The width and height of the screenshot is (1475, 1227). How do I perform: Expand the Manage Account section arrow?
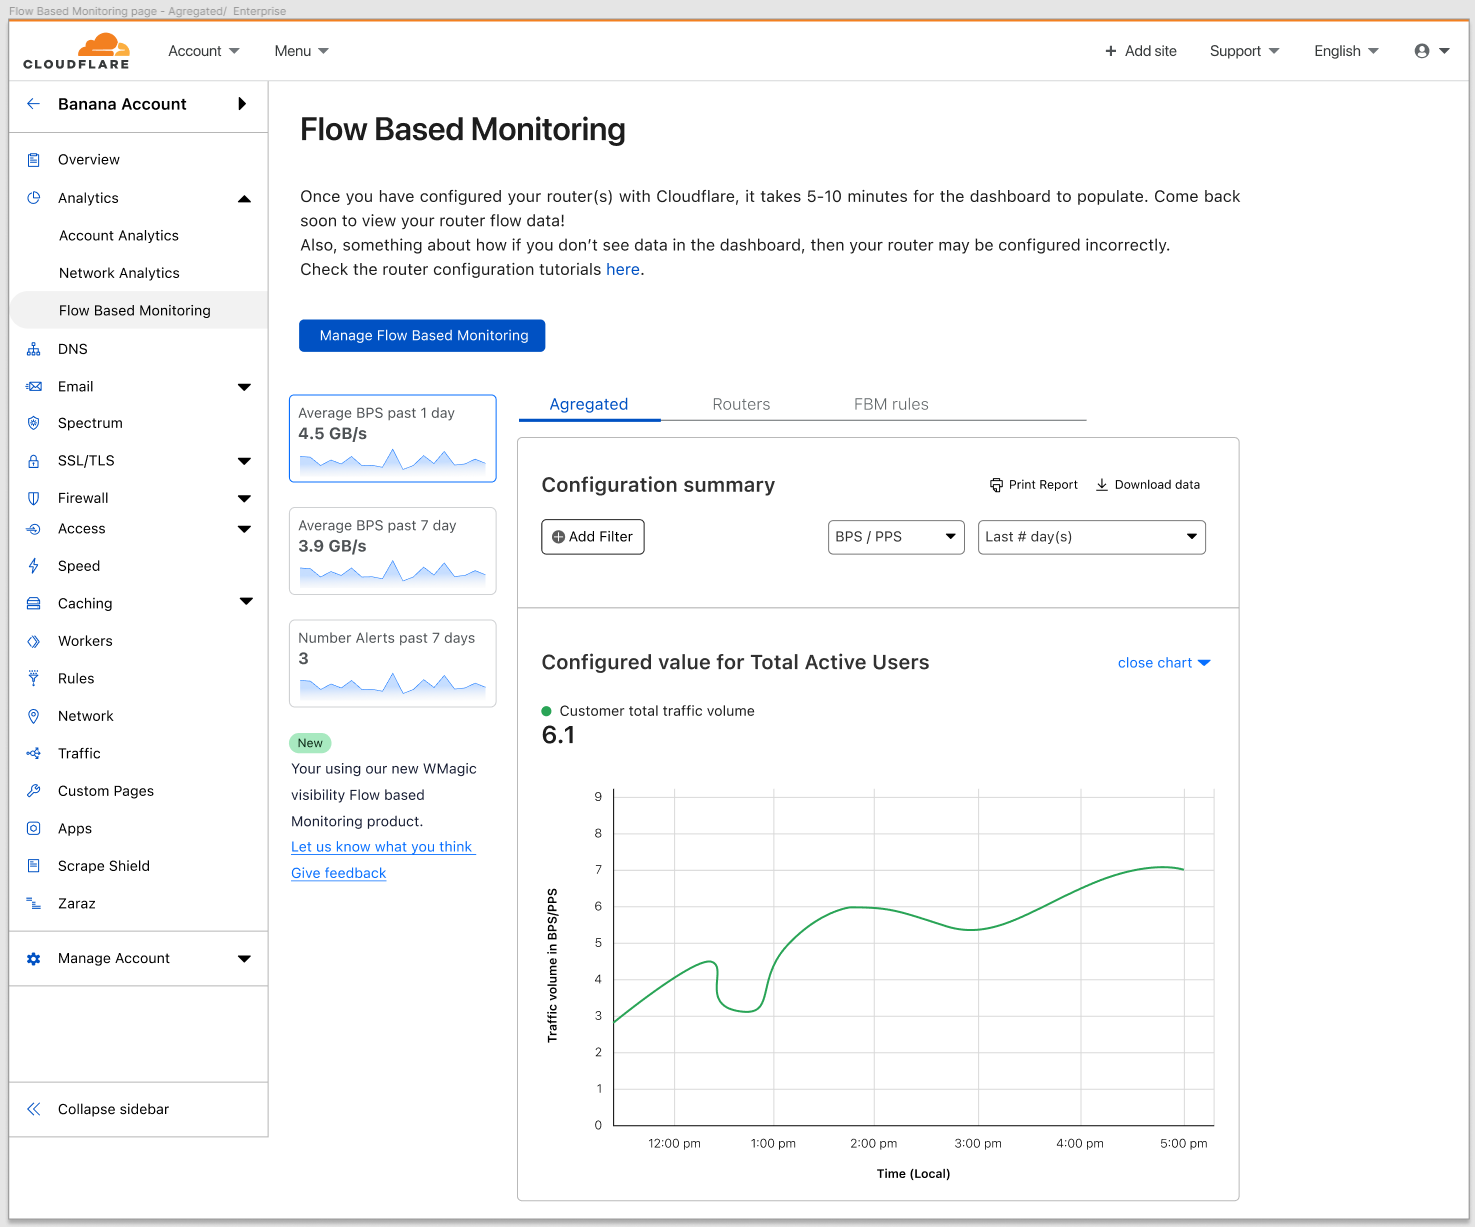[244, 959]
